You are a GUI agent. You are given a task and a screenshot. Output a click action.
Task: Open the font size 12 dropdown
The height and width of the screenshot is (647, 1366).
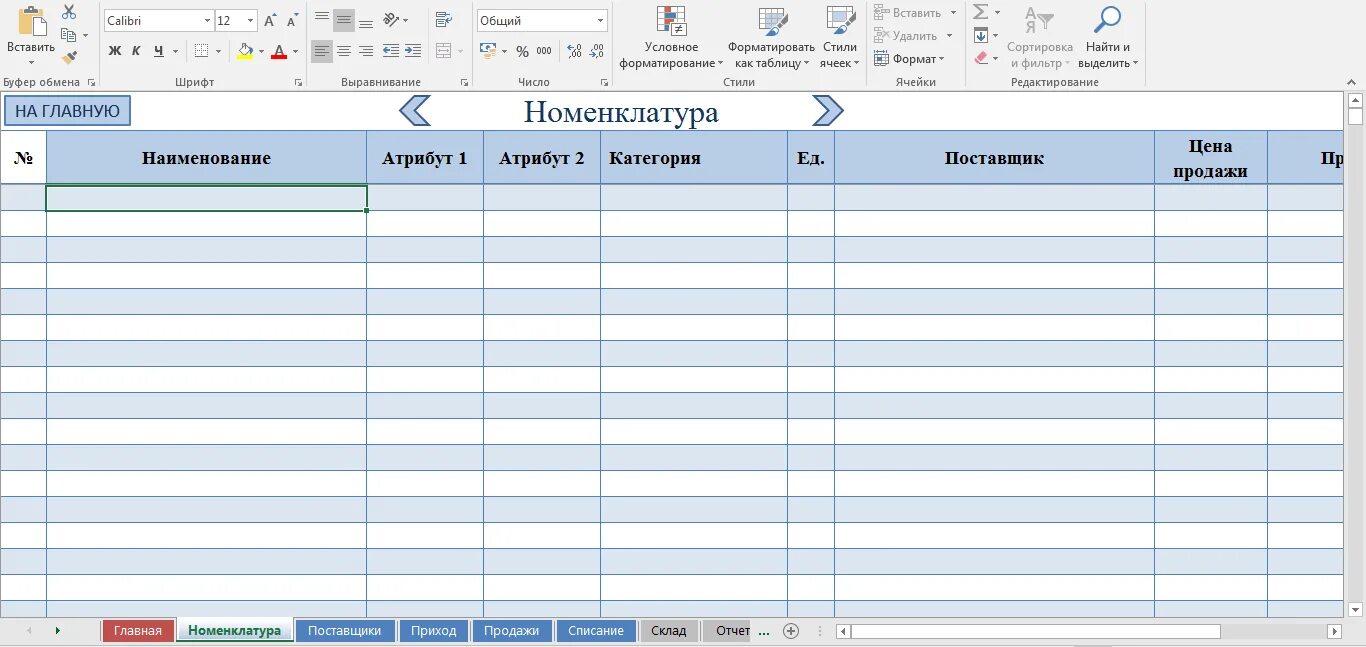coord(250,21)
